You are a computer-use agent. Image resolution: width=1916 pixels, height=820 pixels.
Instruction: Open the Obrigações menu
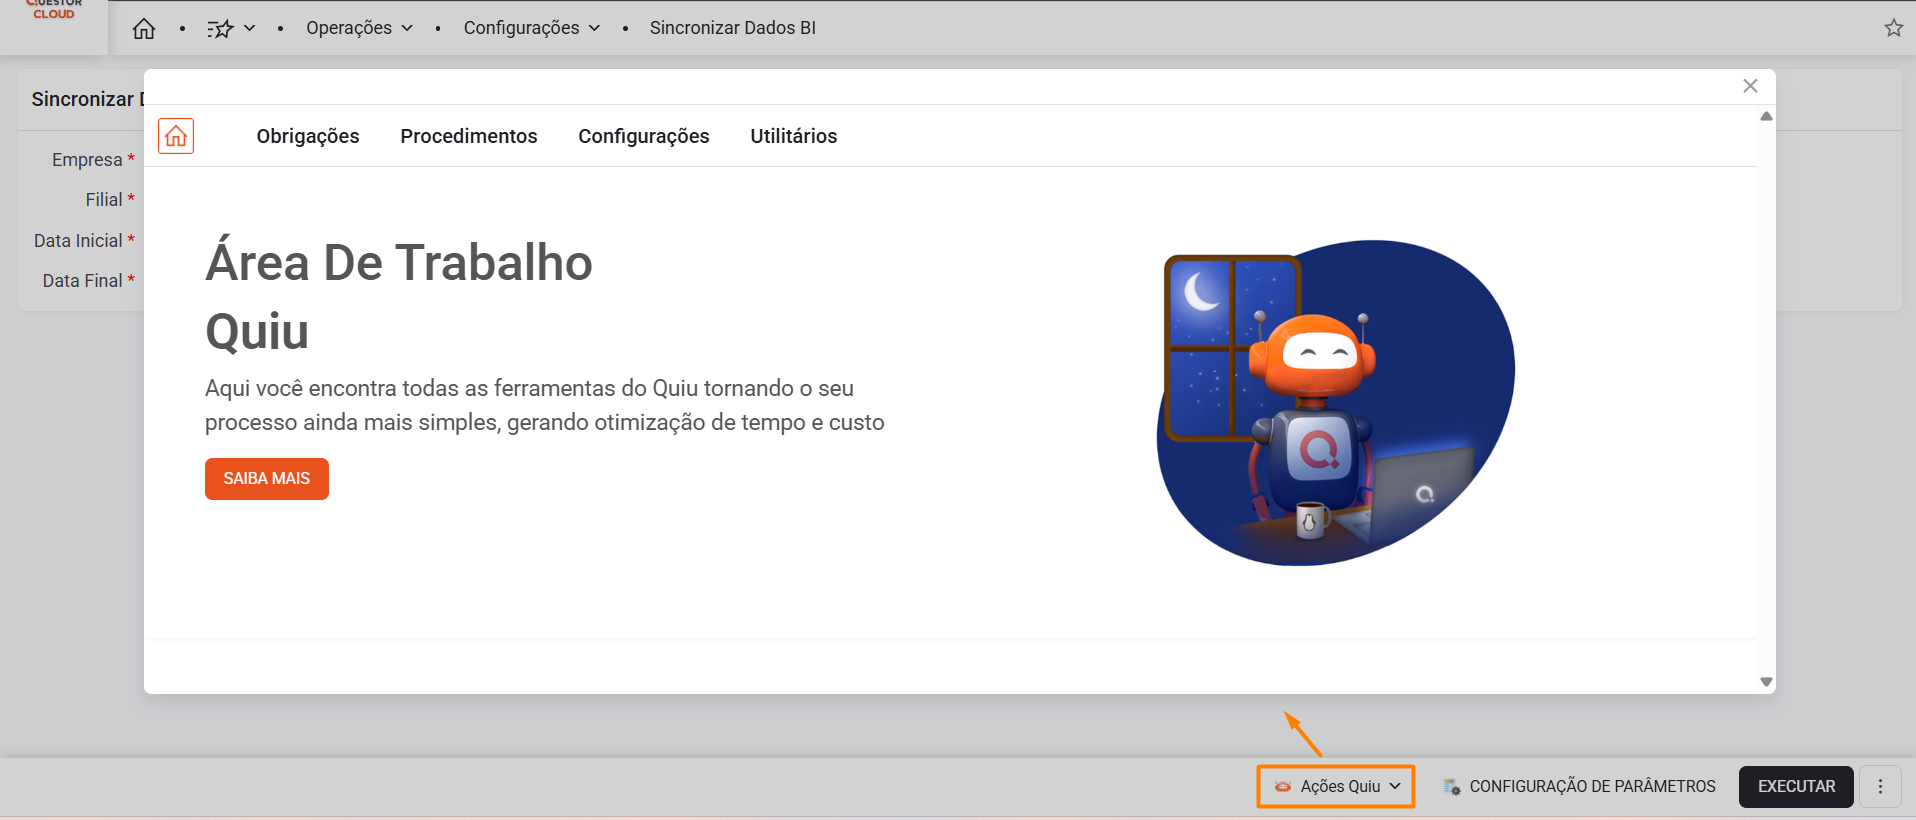click(308, 136)
